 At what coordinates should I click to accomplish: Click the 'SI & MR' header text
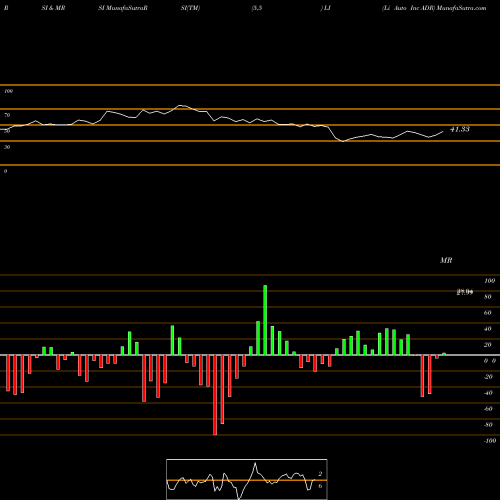(53, 8)
